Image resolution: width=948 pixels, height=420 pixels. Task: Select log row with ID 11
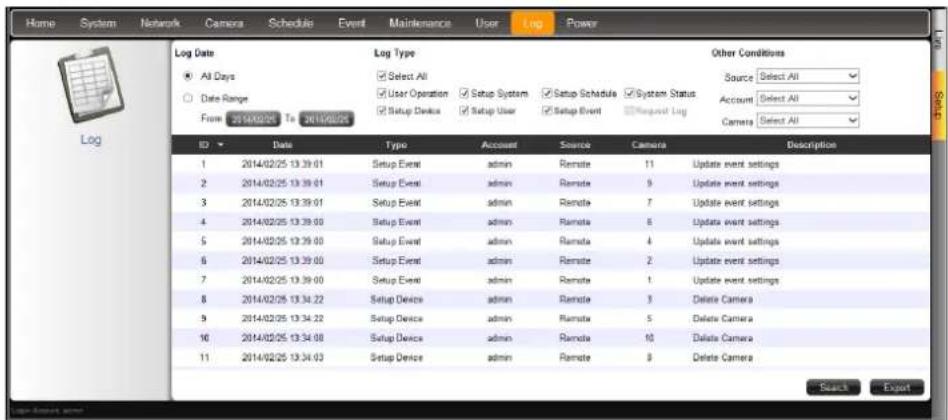[550, 357]
